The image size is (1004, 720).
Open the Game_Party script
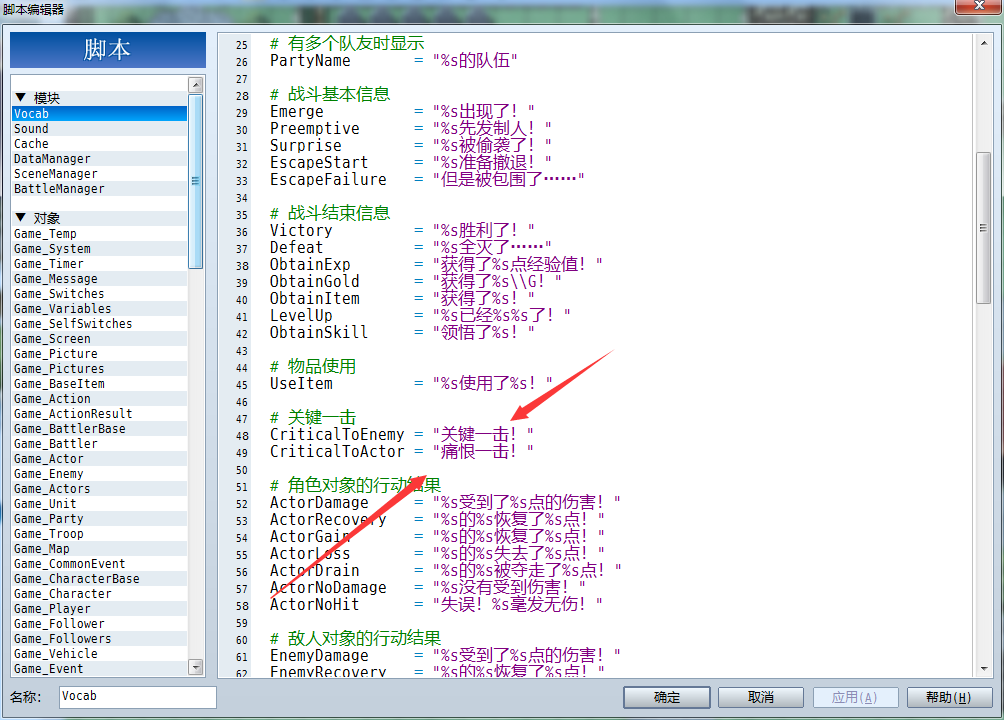[x=100, y=519]
